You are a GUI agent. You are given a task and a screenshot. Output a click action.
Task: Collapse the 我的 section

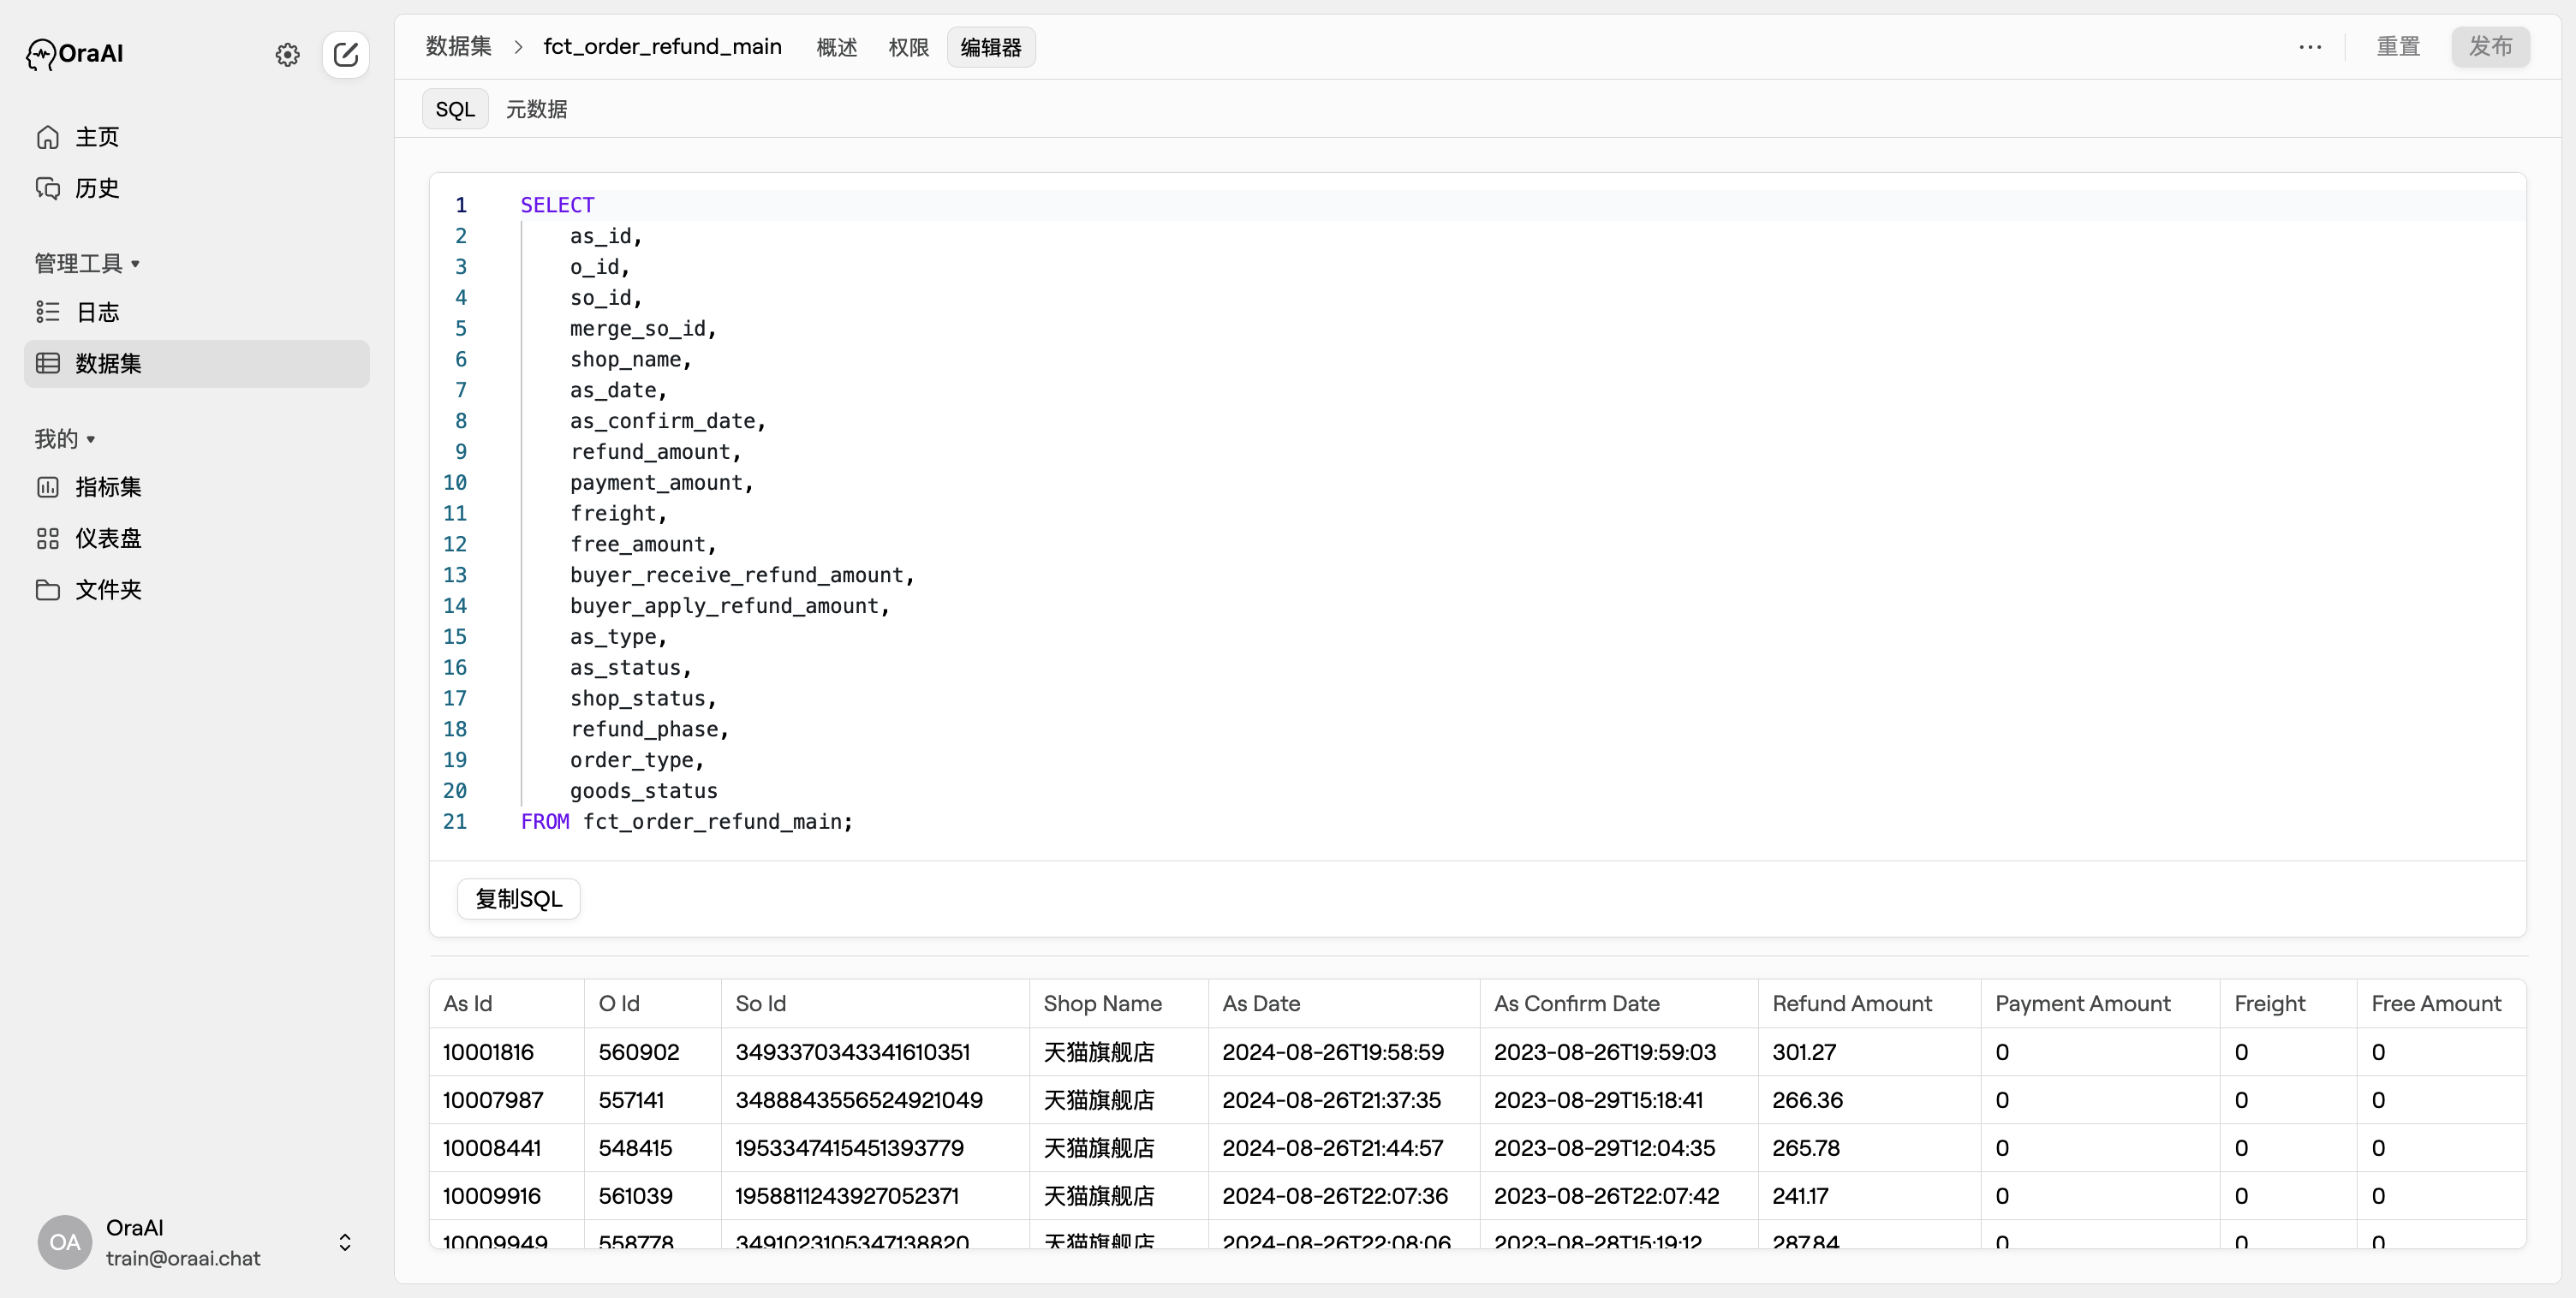[x=64, y=438]
